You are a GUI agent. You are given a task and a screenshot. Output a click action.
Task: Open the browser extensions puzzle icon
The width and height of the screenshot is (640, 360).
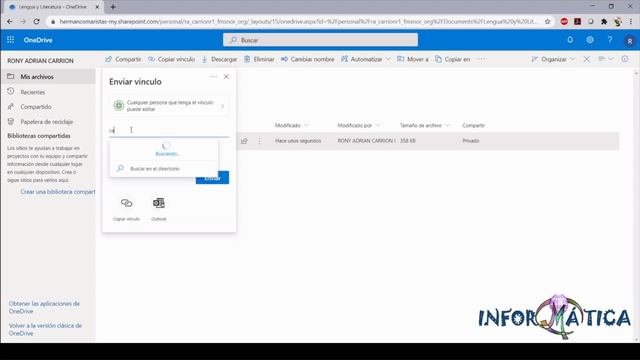pos(604,21)
